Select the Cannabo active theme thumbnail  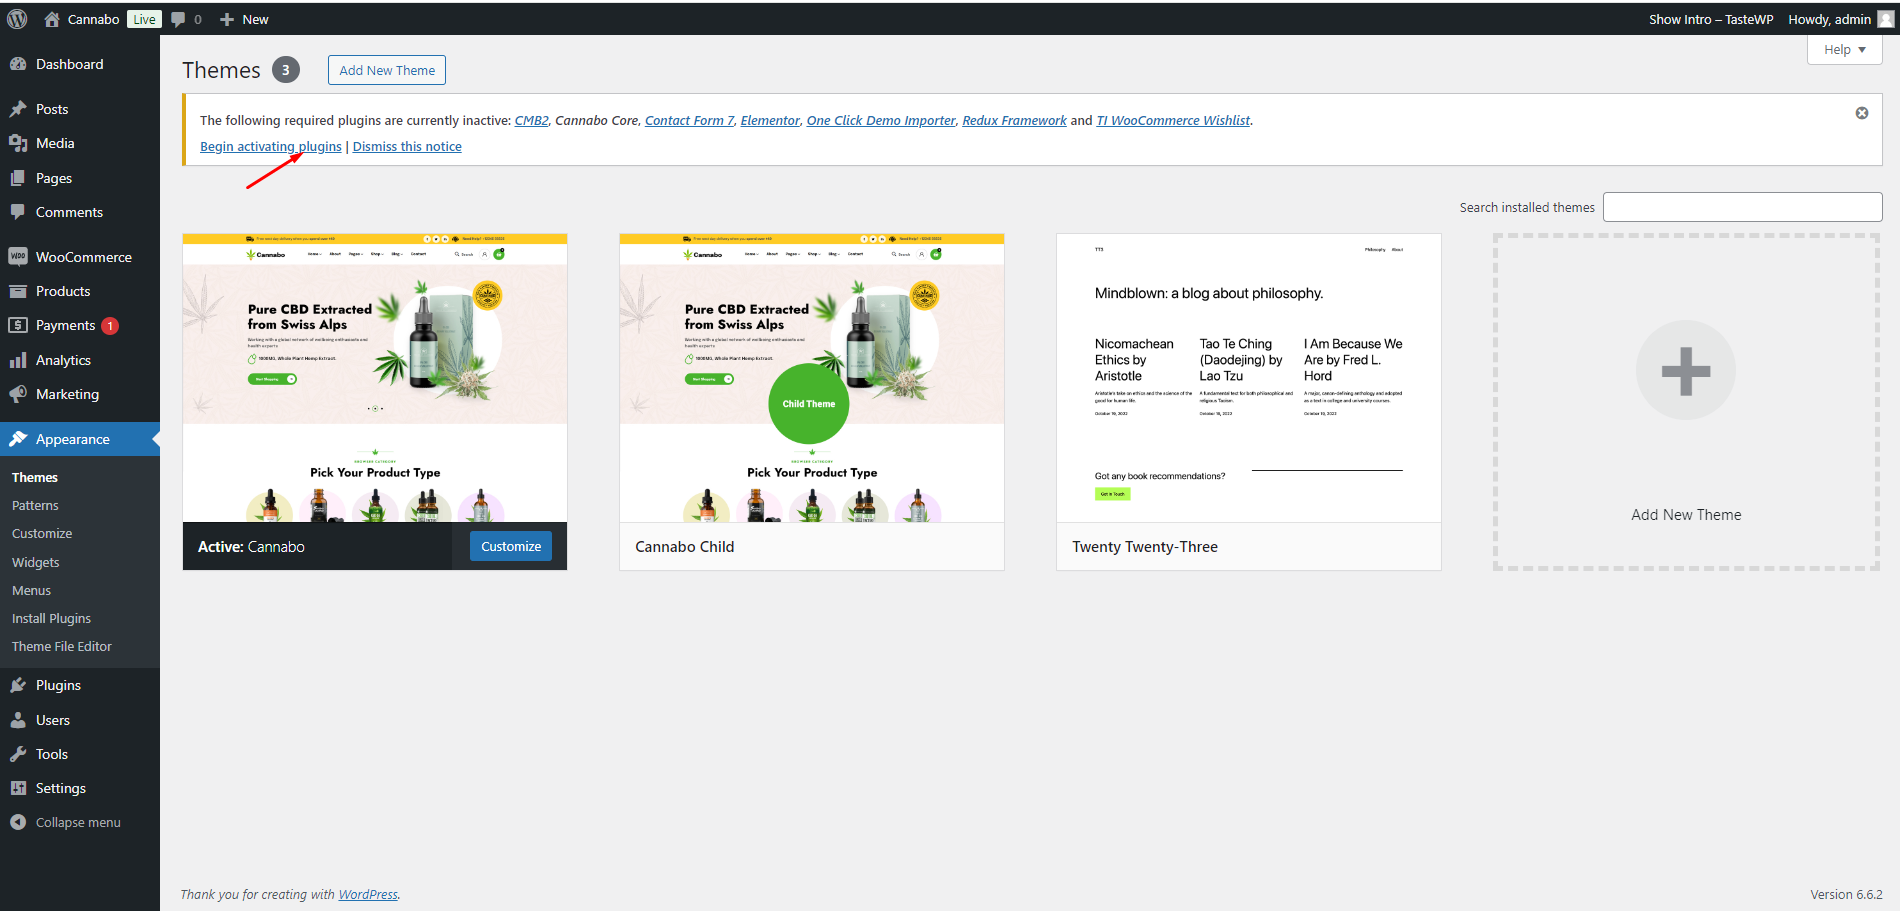pos(375,378)
